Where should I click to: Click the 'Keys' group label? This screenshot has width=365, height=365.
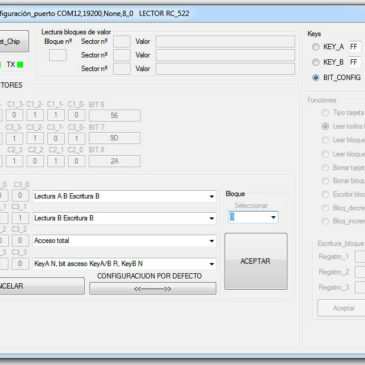pyautogui.click(x=314, y=34)
